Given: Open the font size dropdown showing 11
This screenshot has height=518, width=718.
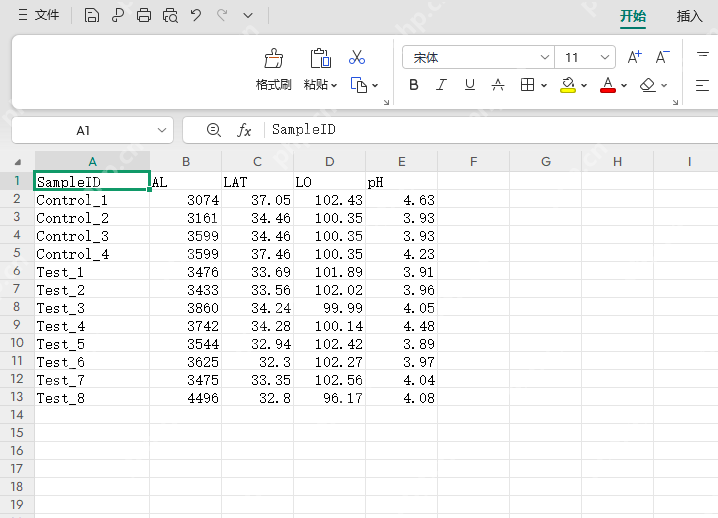Looking at the screenshot, I should click(605, 58).
